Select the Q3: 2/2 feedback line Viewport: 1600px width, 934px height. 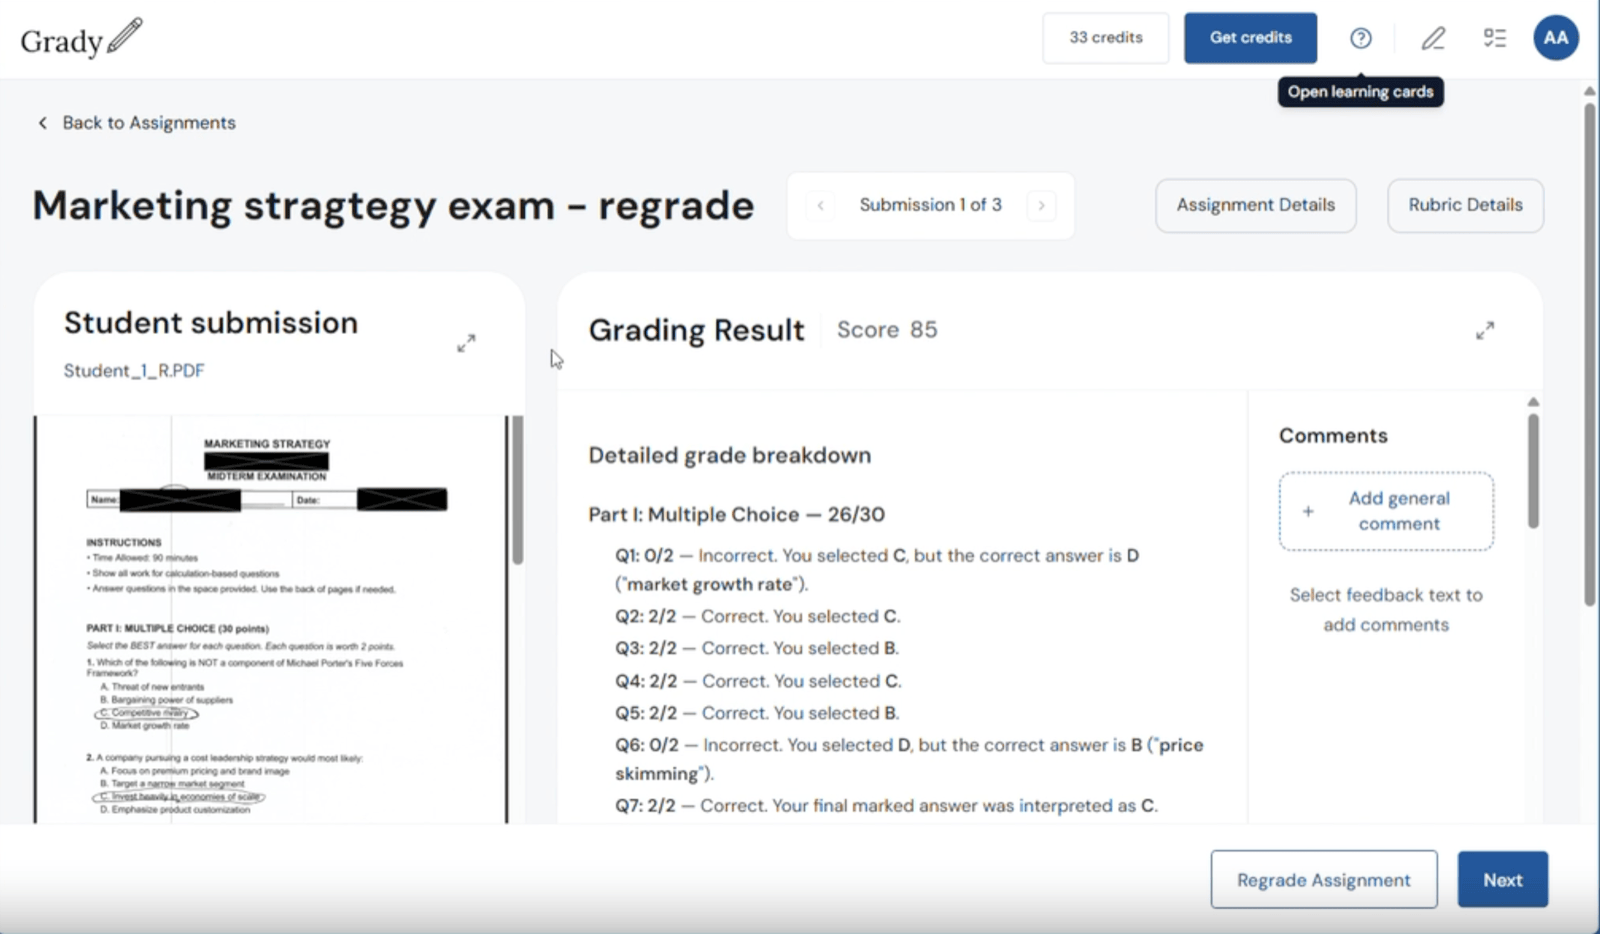pyautogui.click(x=757, y=649)
